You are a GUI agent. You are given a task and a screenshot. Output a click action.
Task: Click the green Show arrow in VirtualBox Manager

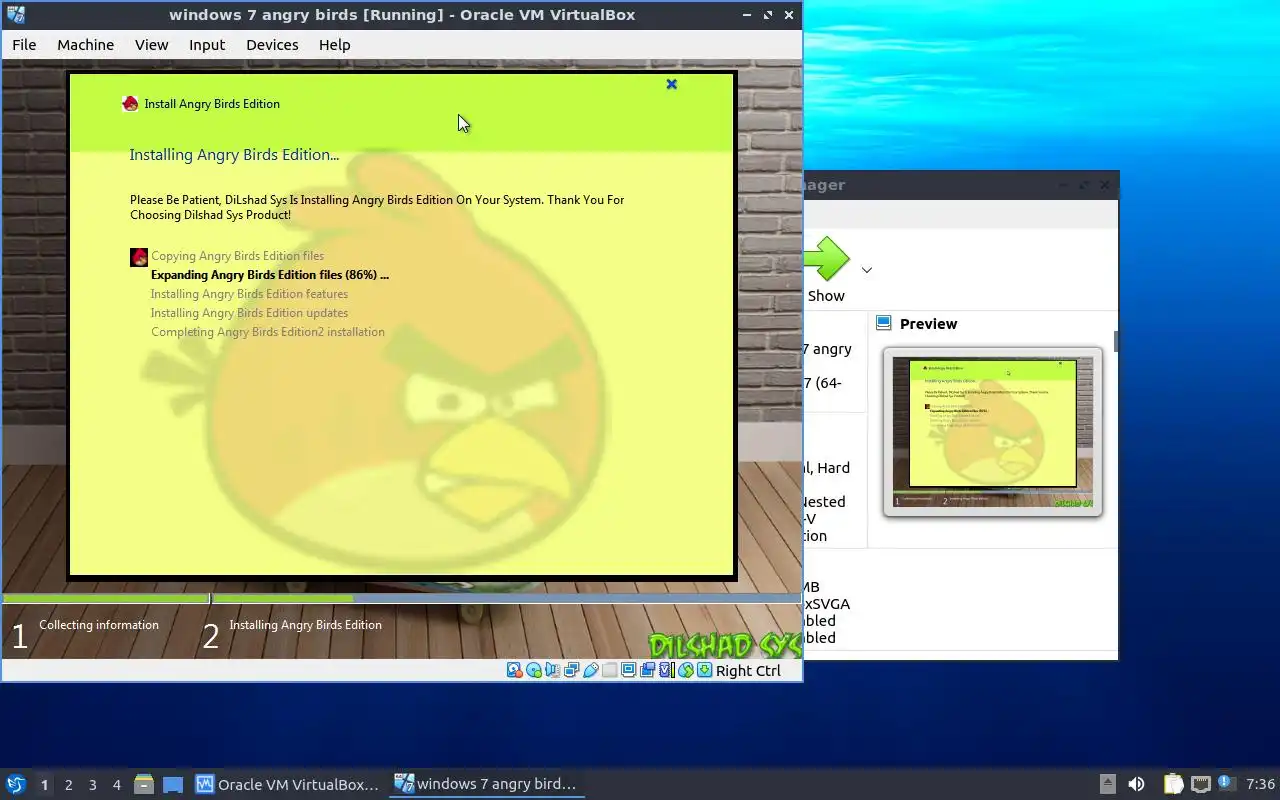tap(826, 259)
